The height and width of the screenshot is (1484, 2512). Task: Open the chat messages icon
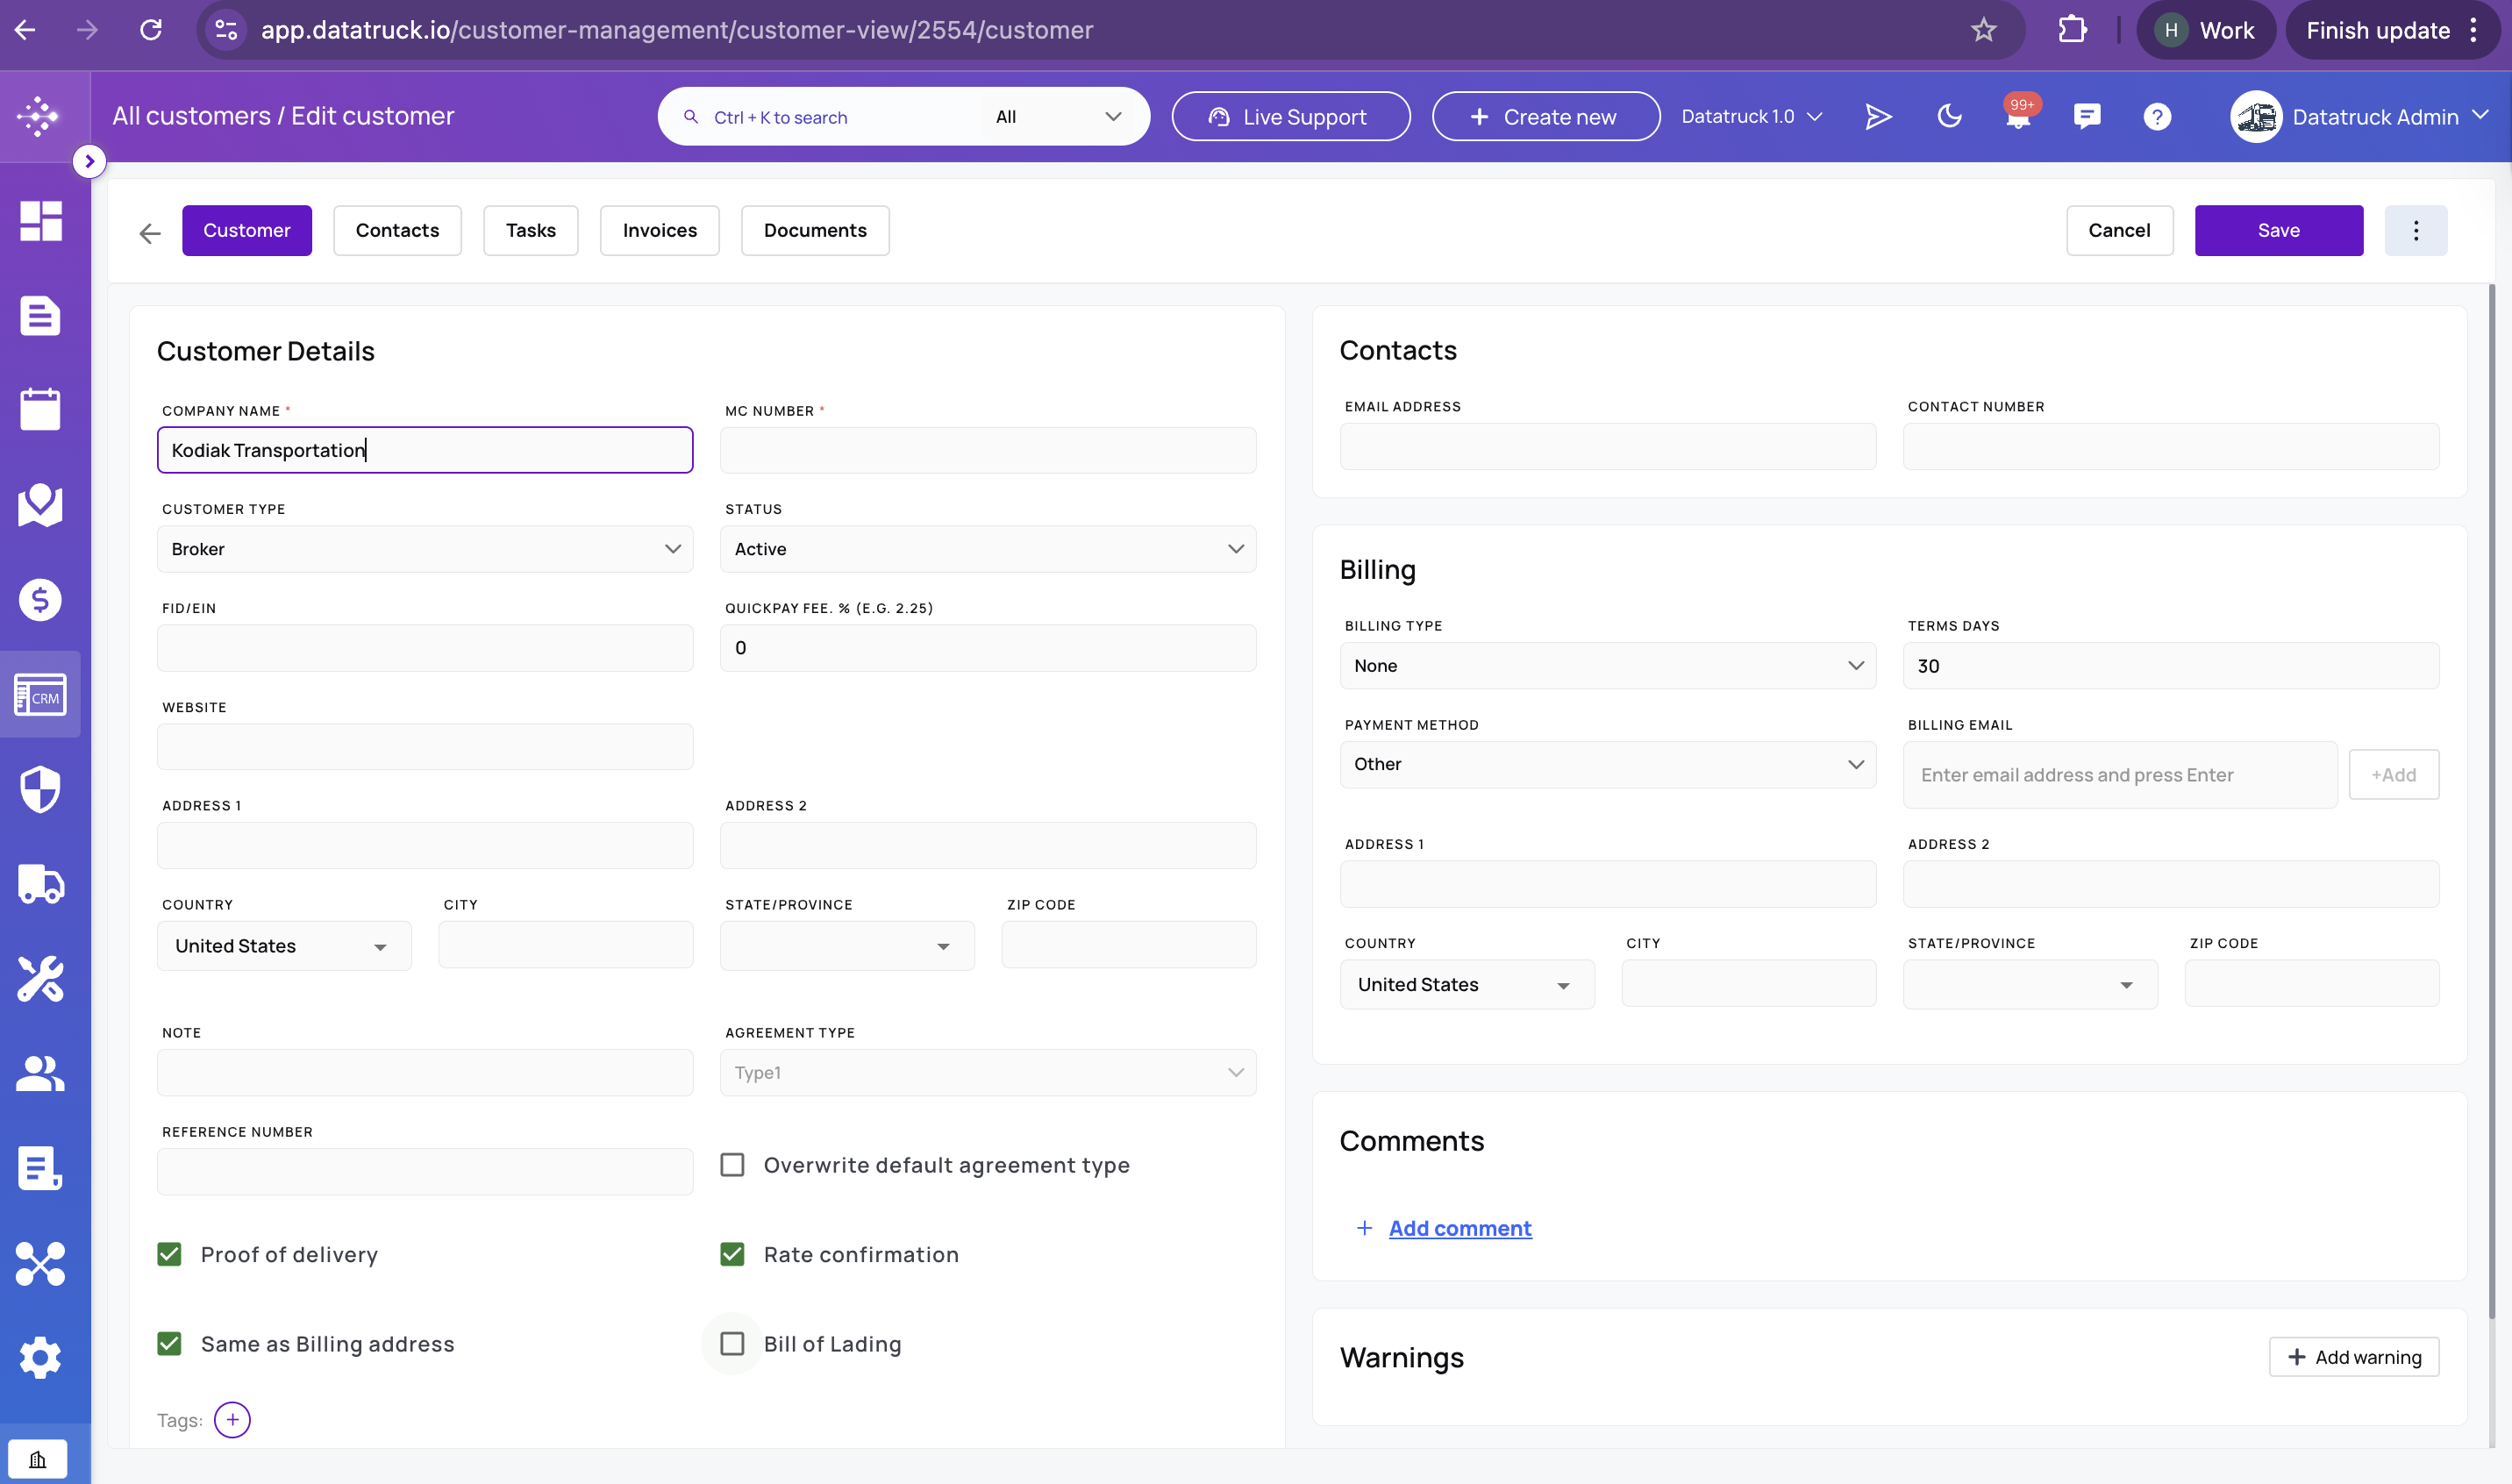pyautogui.click(x=2087, y=117)
